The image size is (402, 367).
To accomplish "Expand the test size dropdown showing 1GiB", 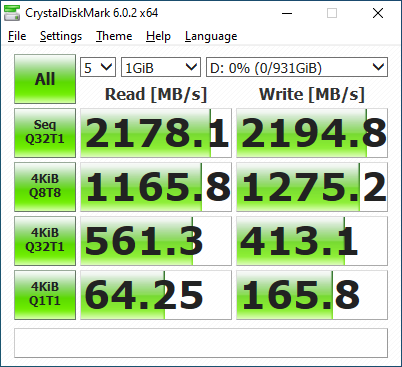I will coord(161,67).
